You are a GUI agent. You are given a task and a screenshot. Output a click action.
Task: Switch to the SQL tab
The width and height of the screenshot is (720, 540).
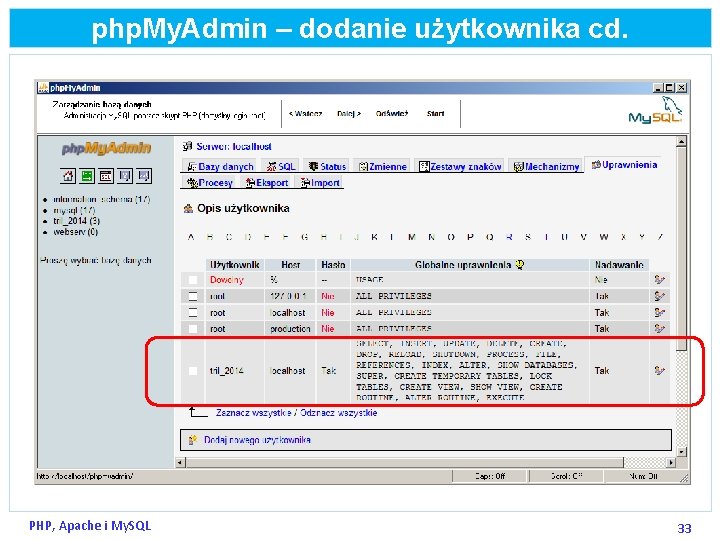click(281, 167)
